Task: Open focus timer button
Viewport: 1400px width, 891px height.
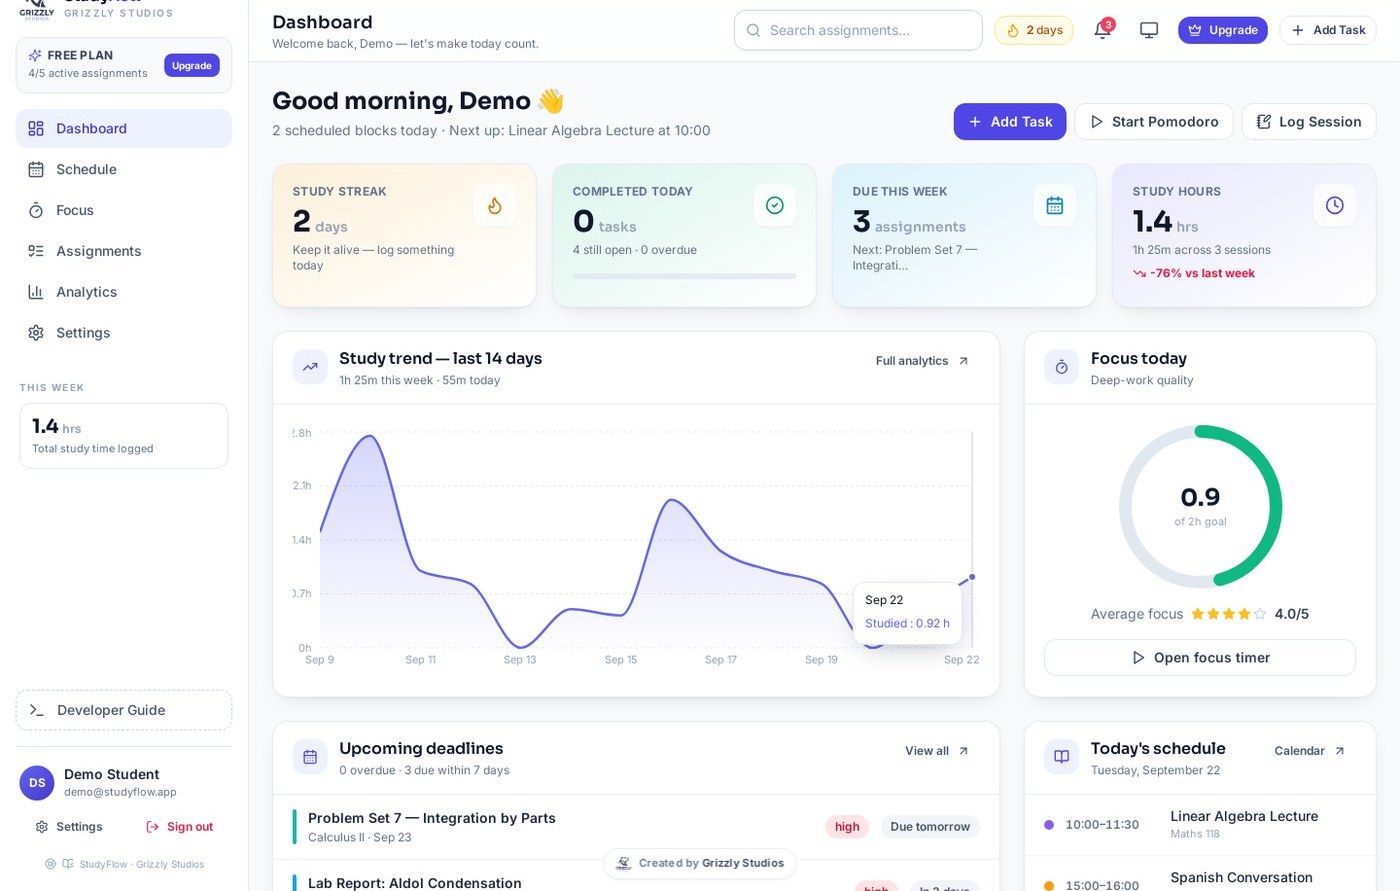Action: click(1200, 658)
